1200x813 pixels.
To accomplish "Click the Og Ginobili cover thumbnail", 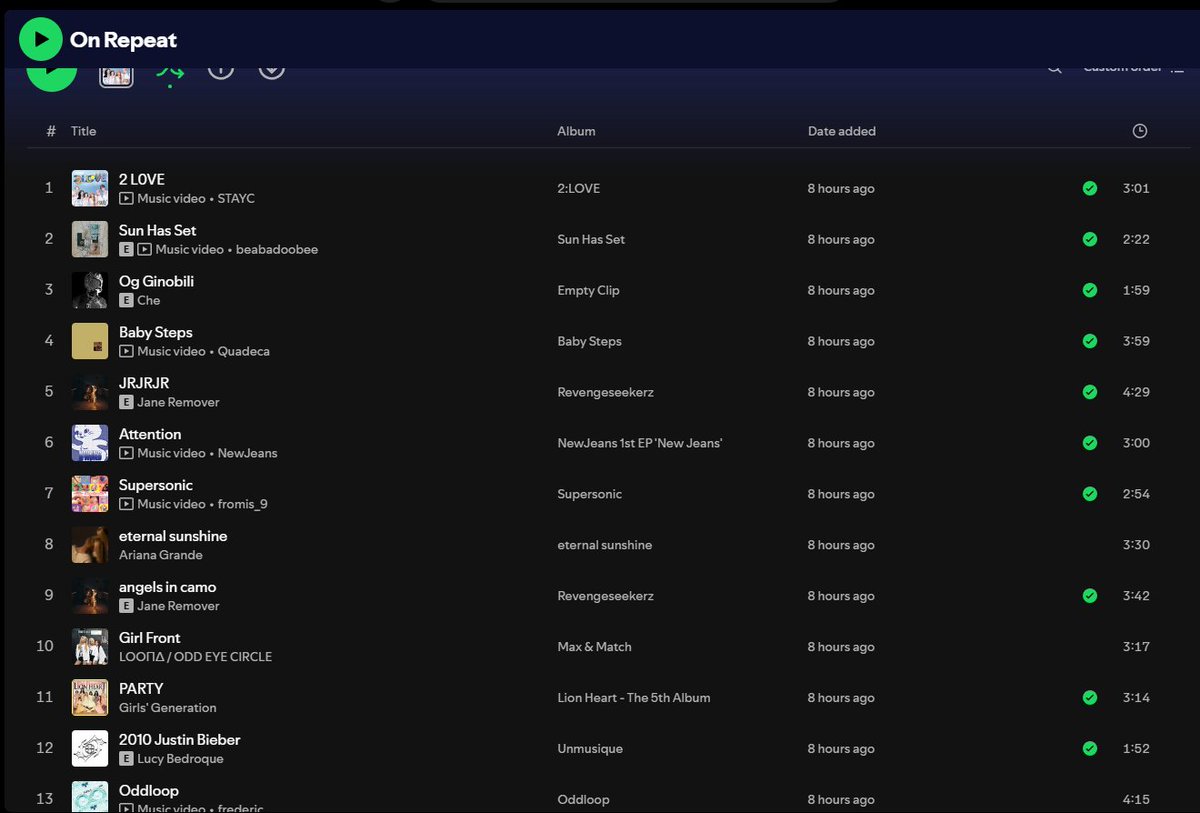I will (90, 290).
